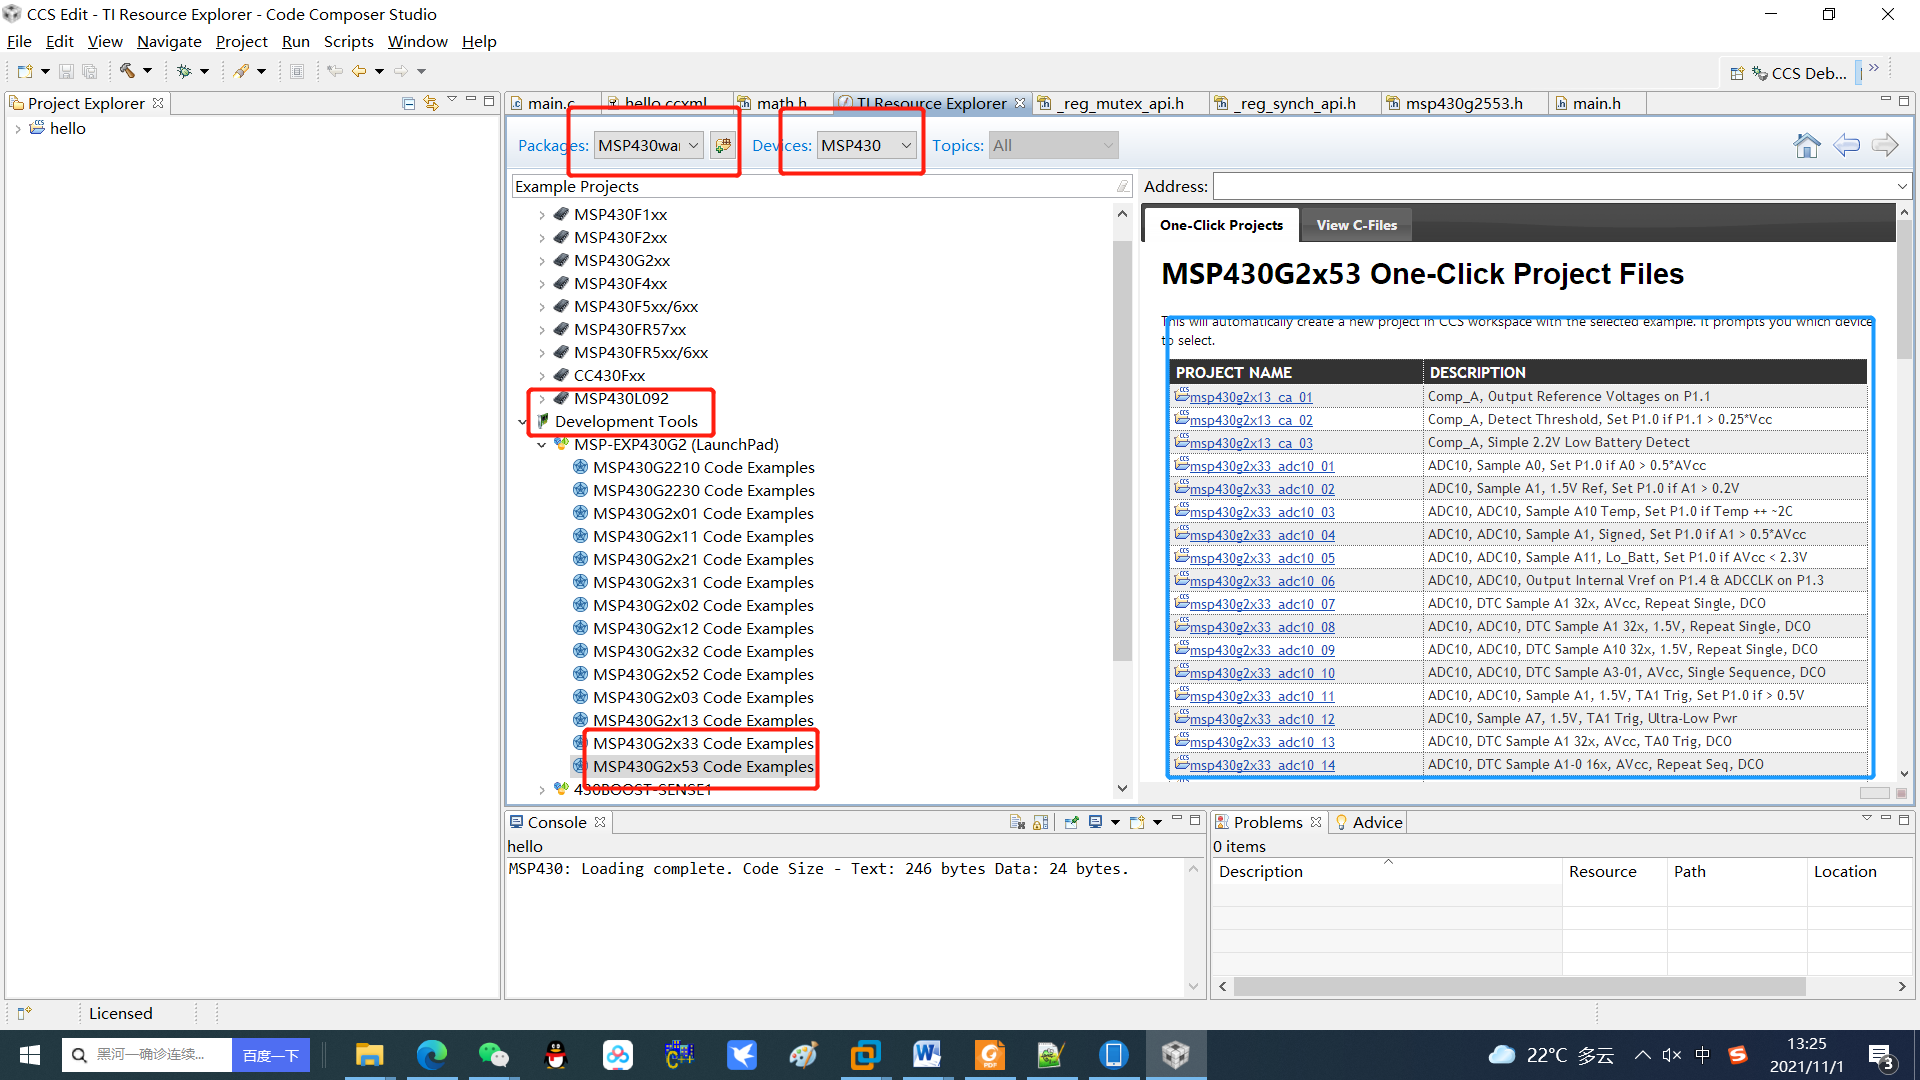Click Clear Console icon
Screen dimensions: 1920x1080
[x=1017, y=822]
